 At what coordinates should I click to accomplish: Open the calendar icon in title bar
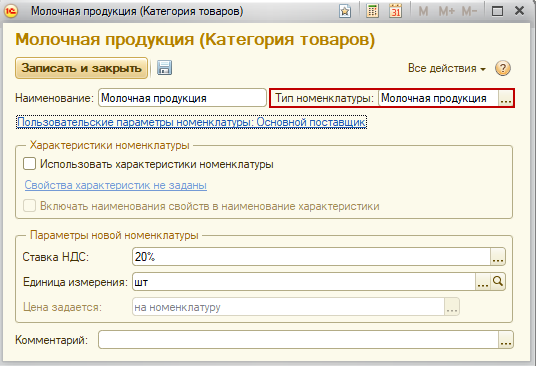click(396, 11)
